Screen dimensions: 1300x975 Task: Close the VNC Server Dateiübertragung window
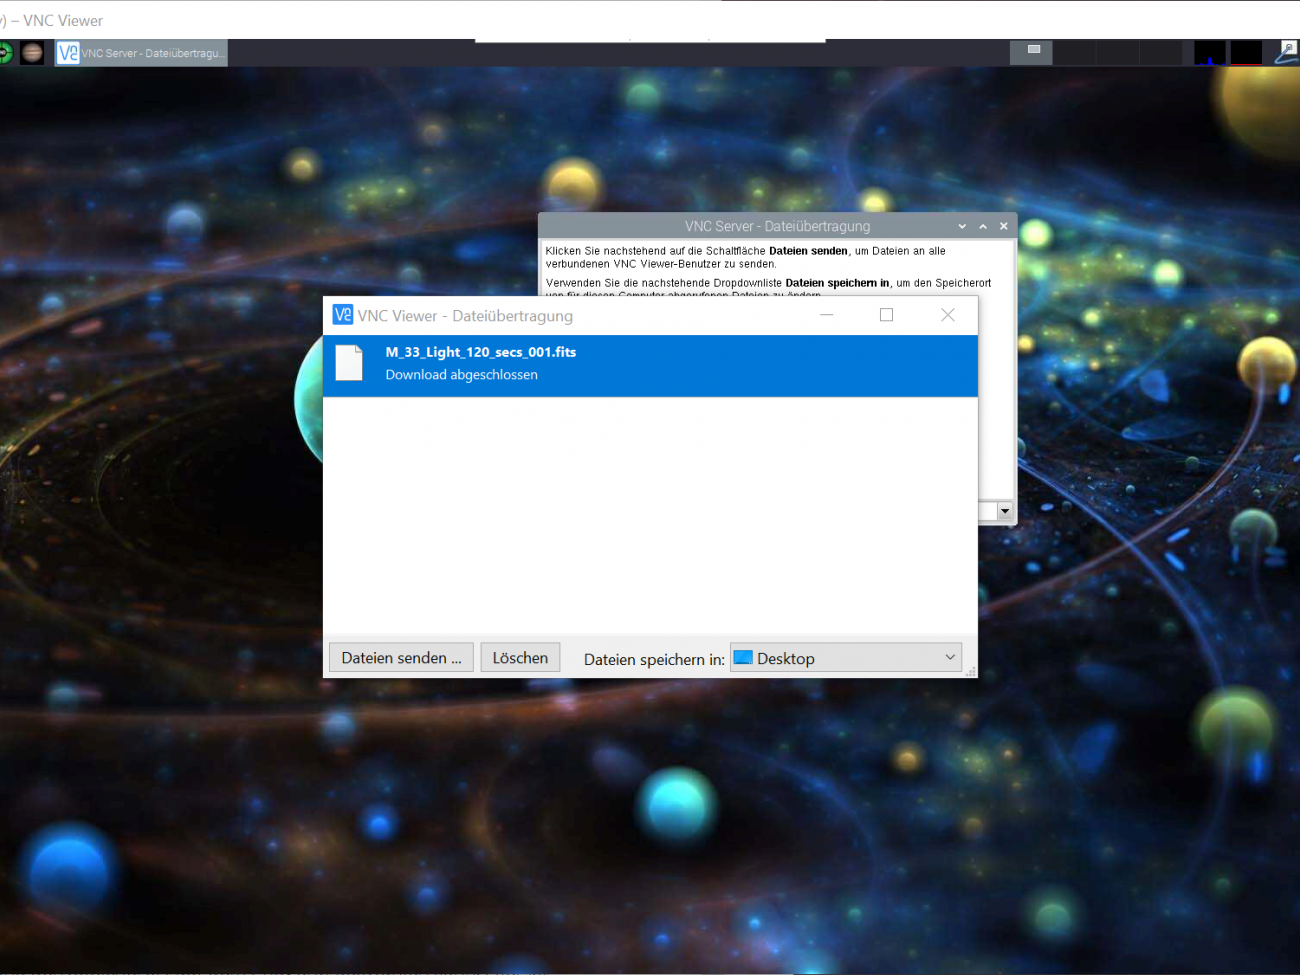[x=1004, y=226]
